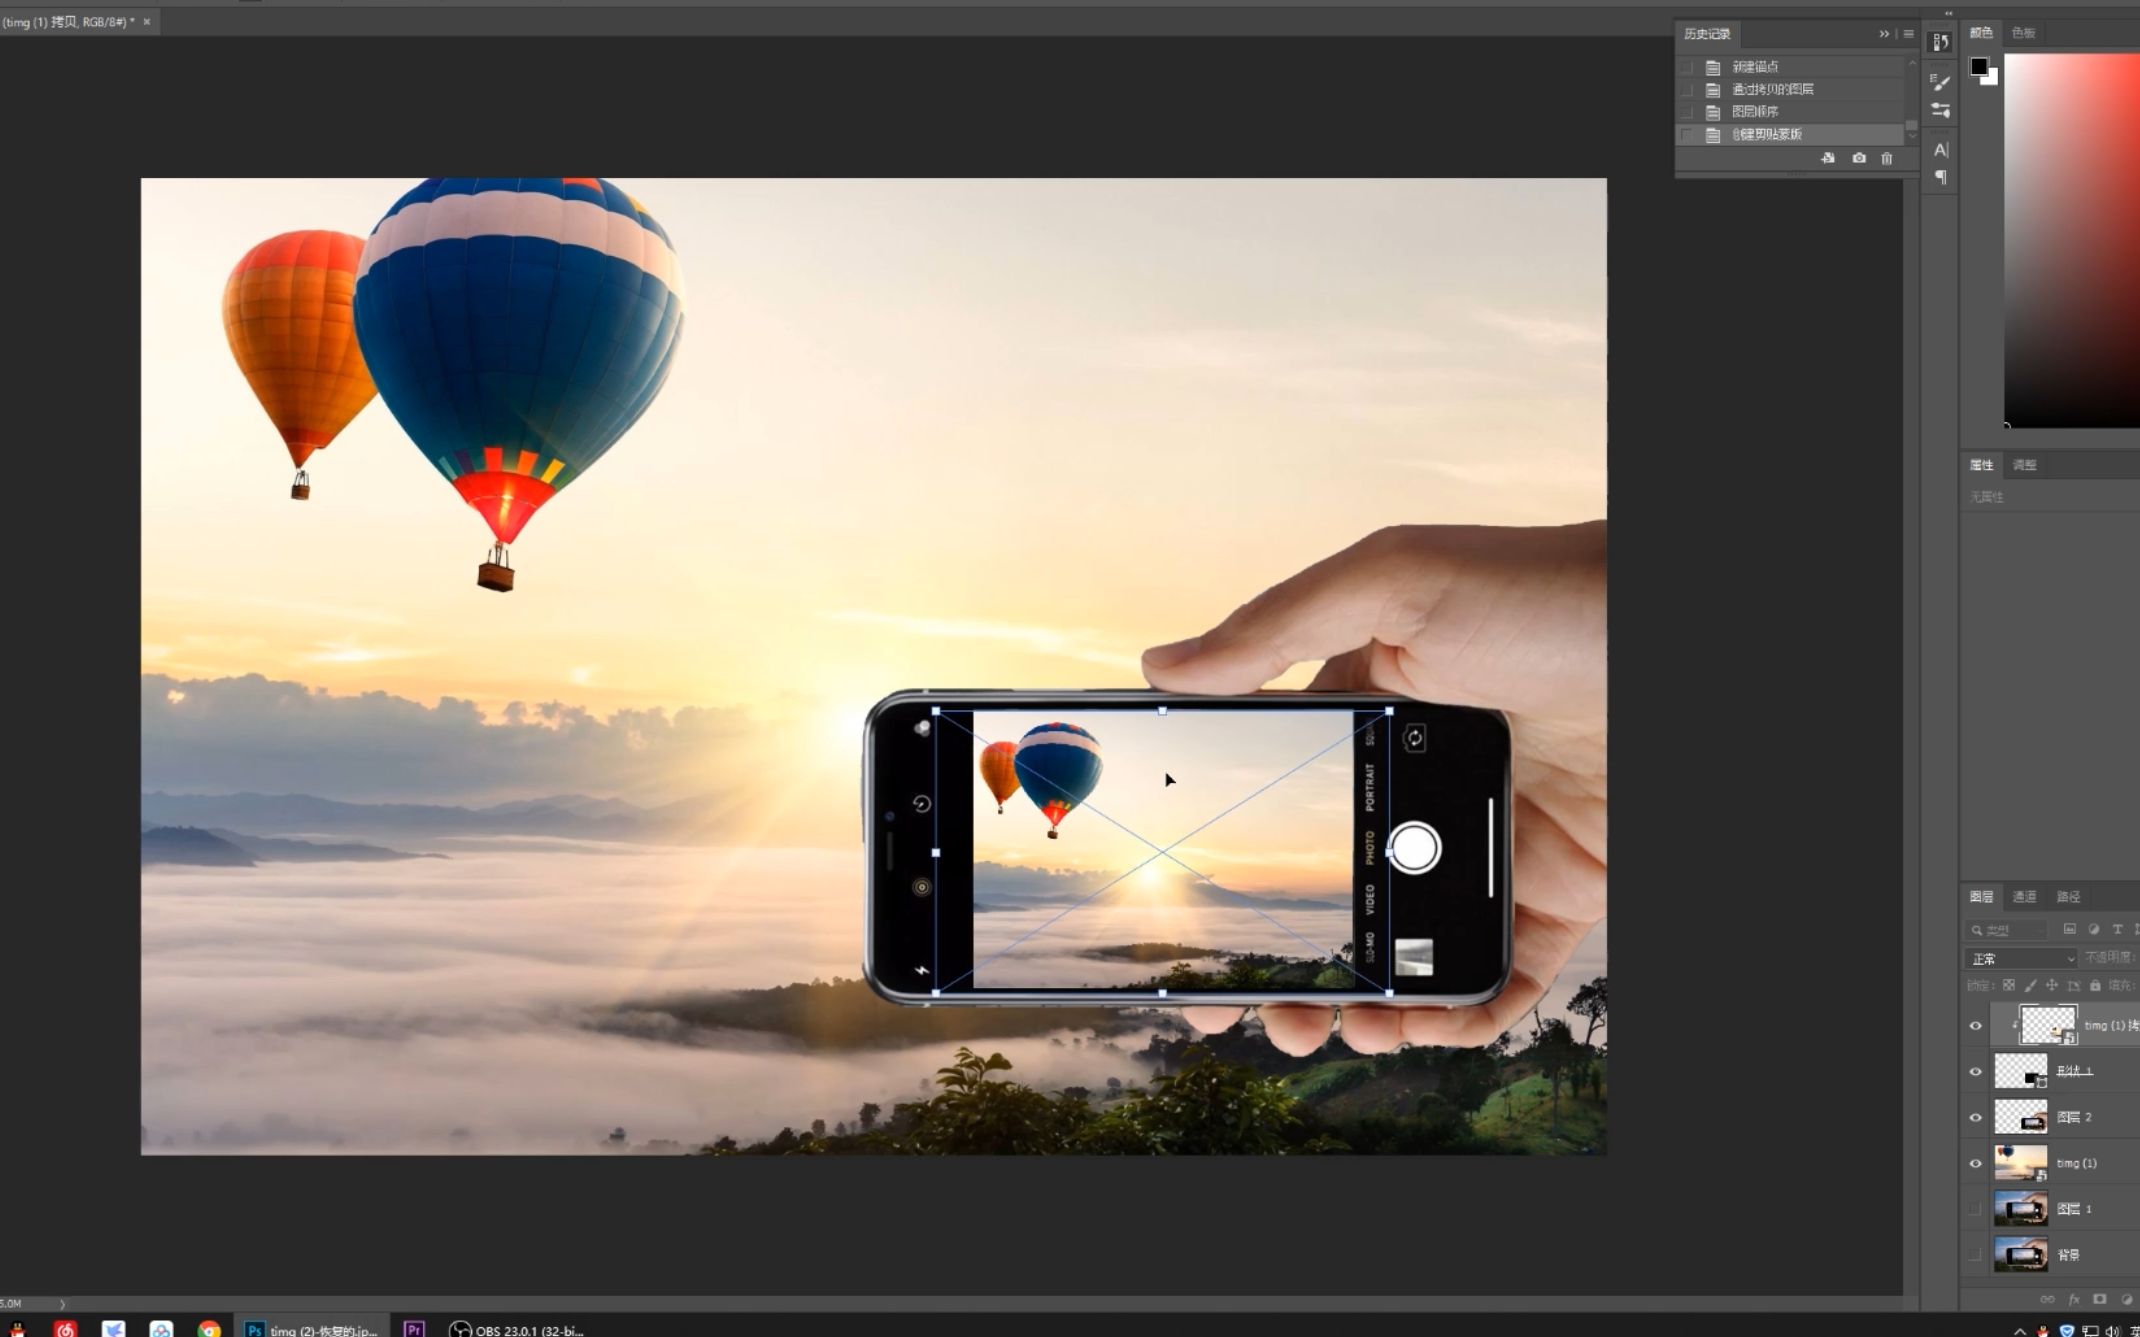Click the create new snapshot camera icon

(1858, 158)
